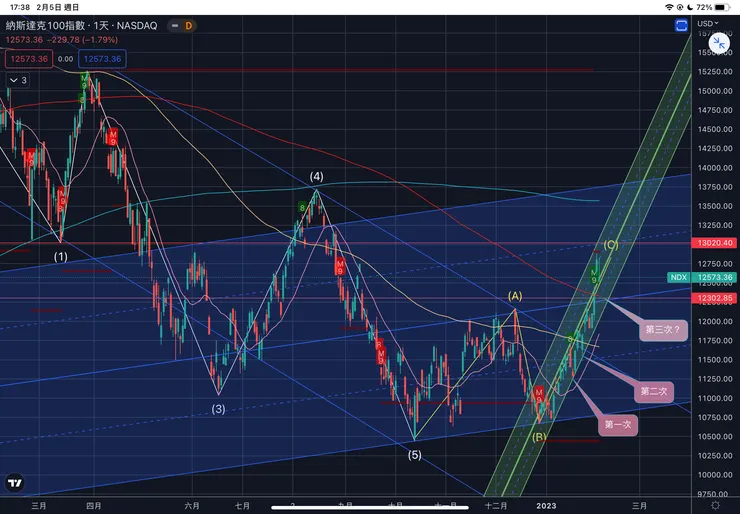The height and width of the screenshot is (514, 740).
Task: Tap the orange D data-delay icon
Action: [188, 25]
